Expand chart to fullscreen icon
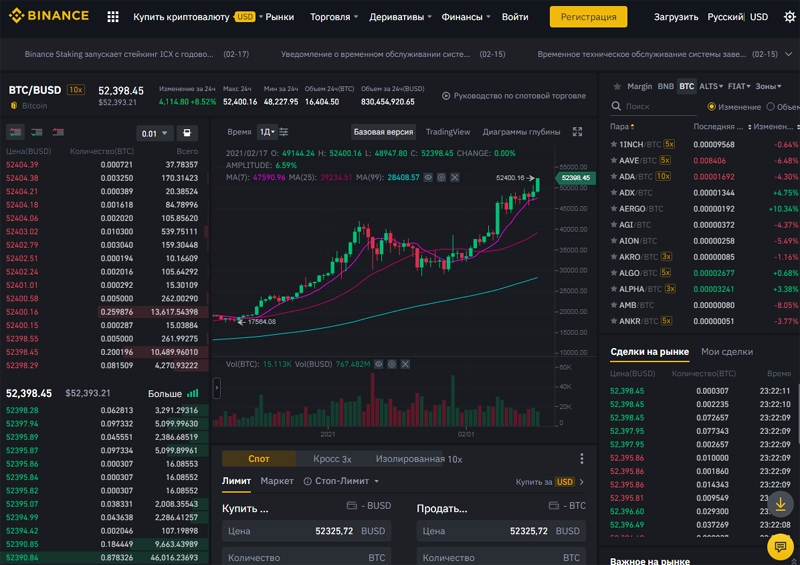The image size is (800, 565). pos(577,132)
